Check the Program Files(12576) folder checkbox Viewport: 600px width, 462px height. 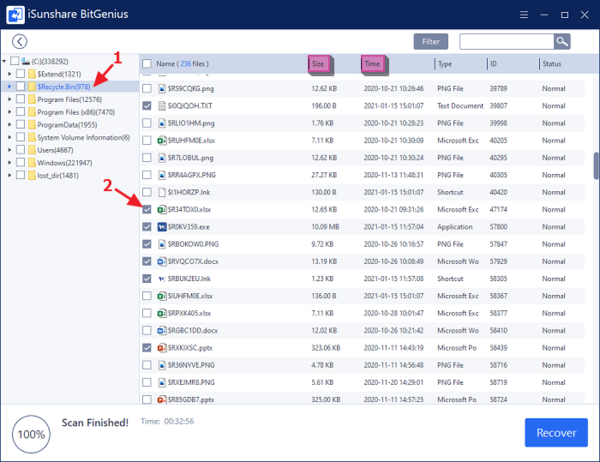click(21, 99)
